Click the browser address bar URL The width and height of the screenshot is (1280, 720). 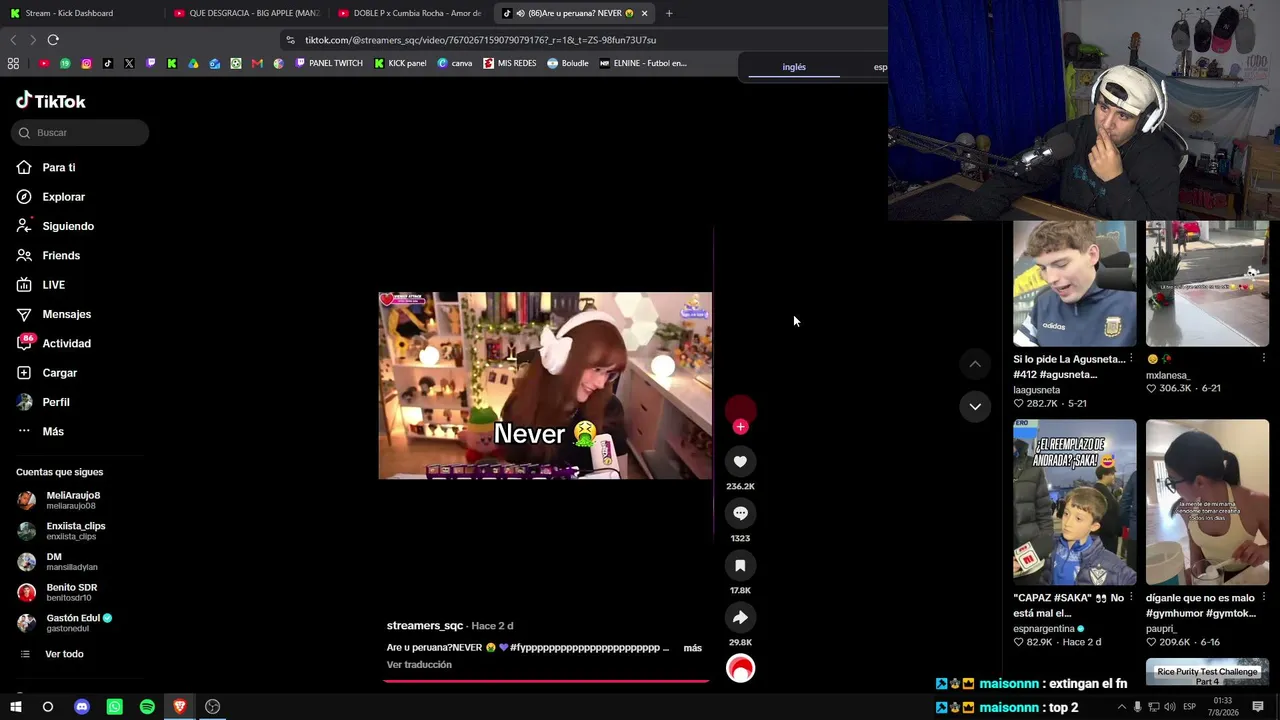480,40
